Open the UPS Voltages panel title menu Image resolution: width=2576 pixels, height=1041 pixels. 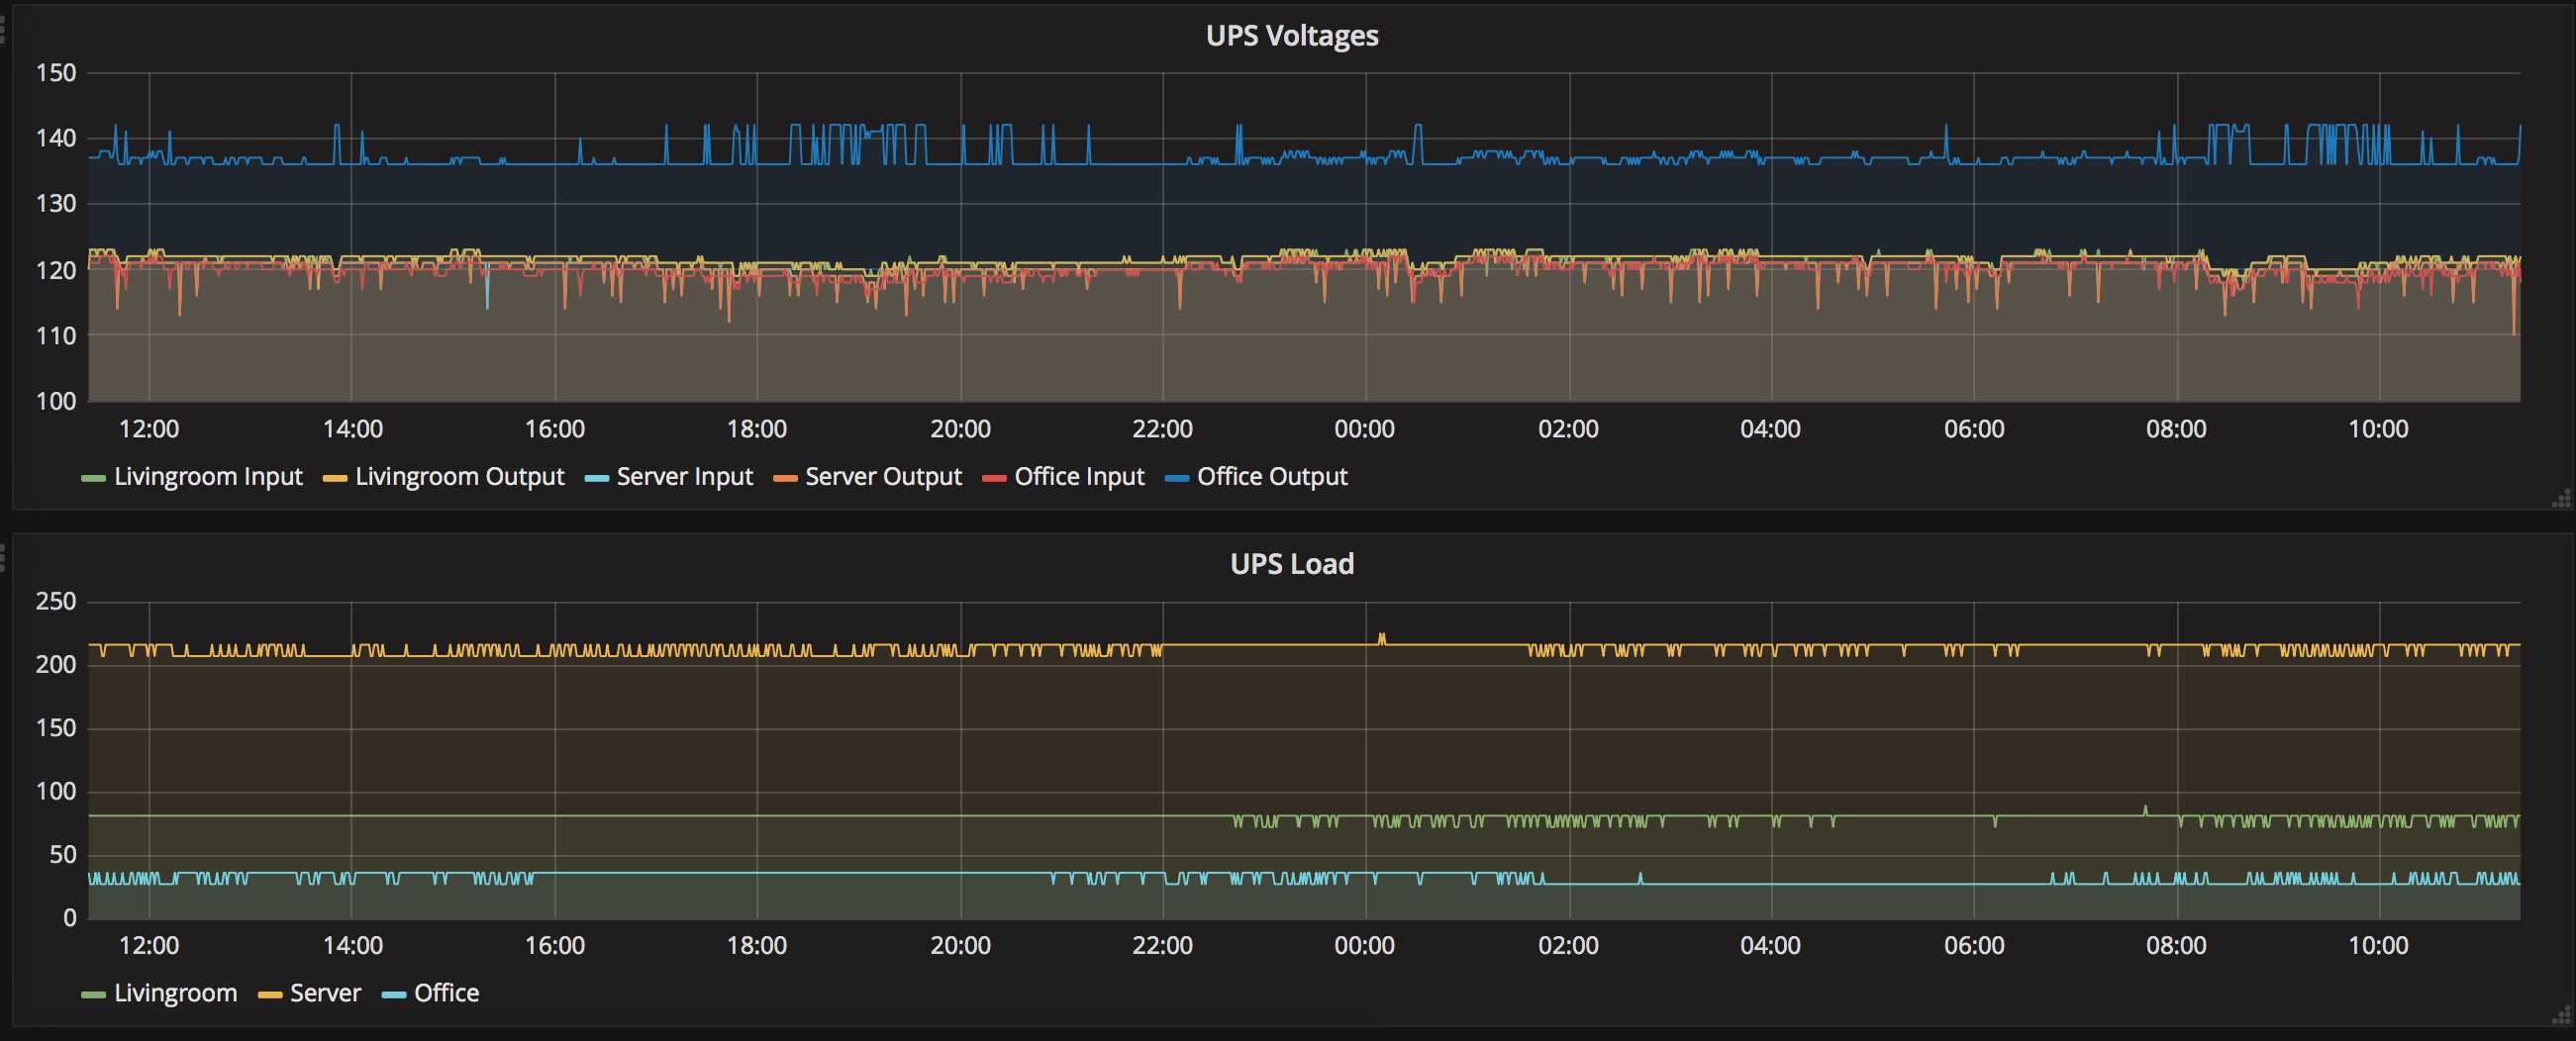point(1291,36)
